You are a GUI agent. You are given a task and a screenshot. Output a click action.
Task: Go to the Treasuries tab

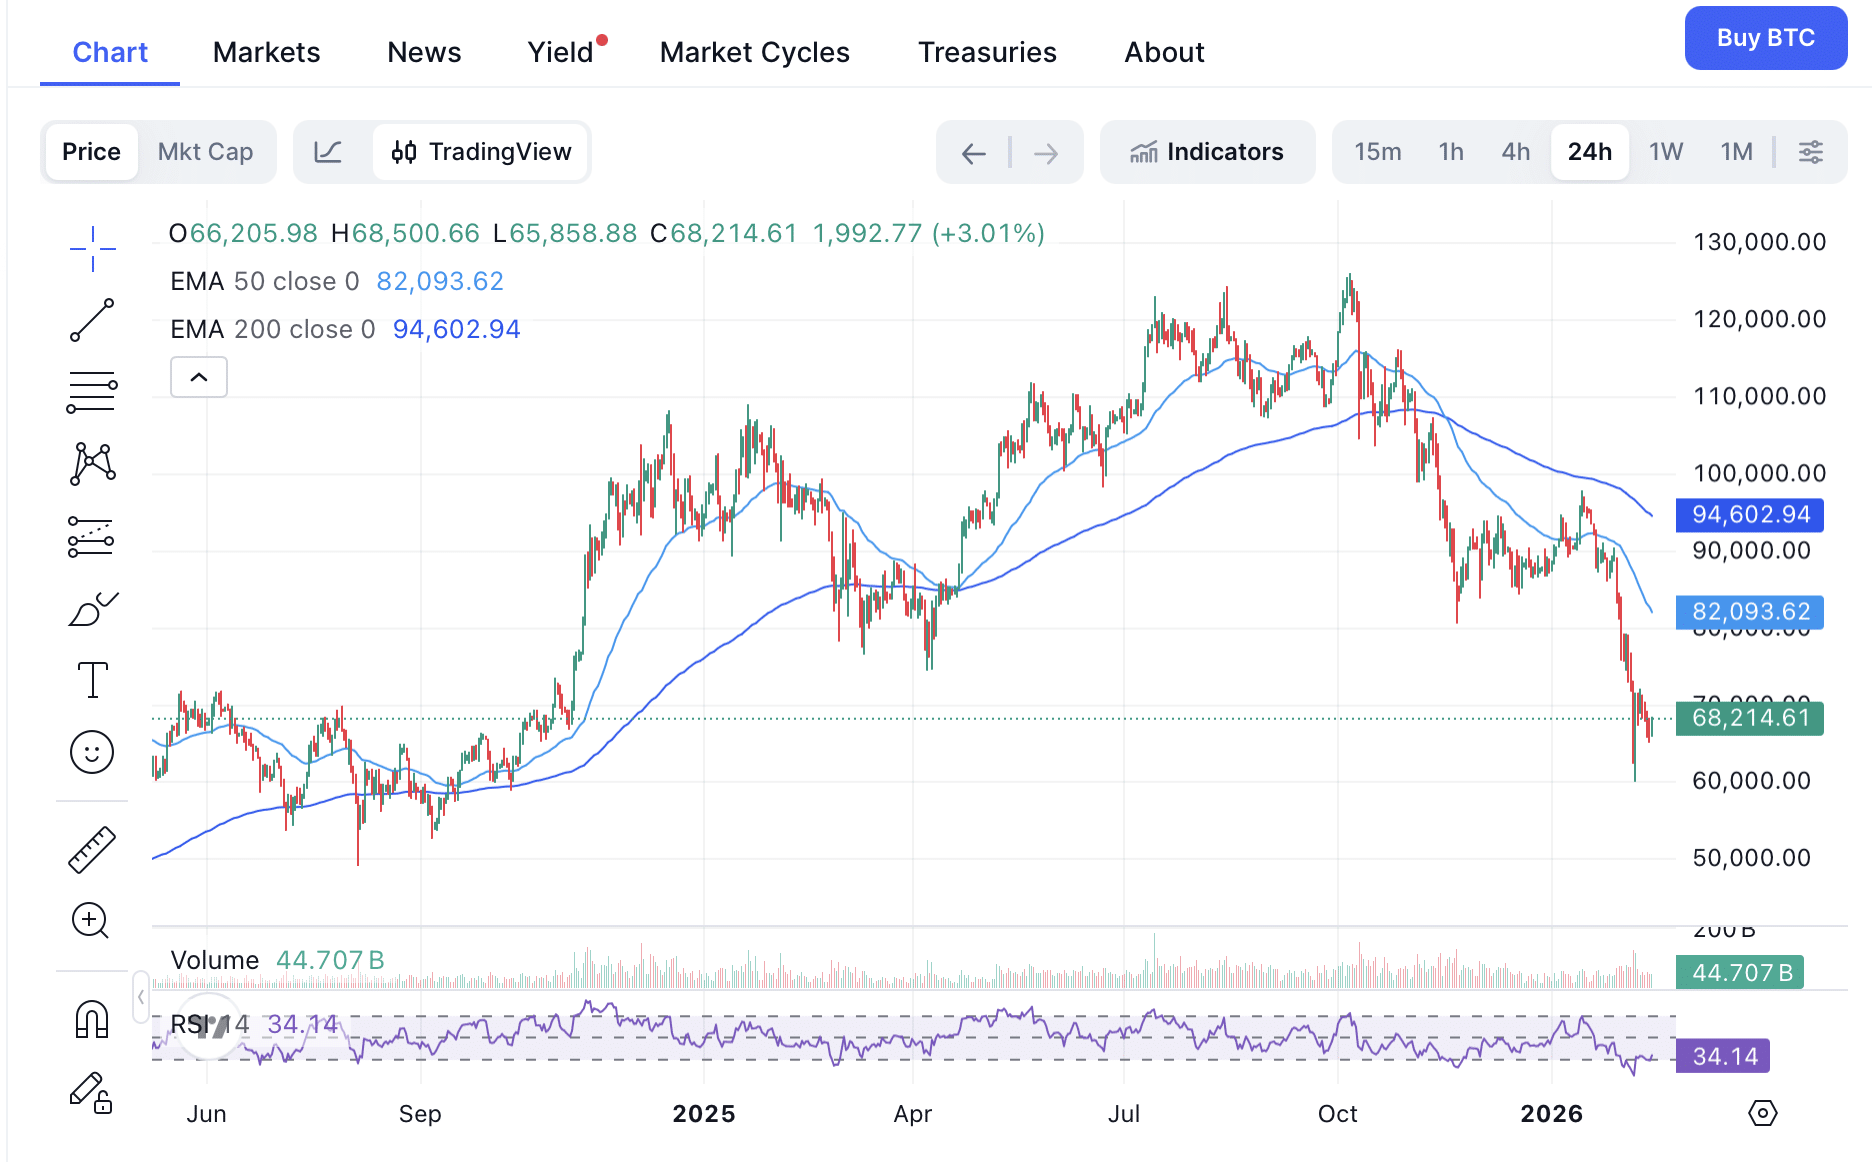tap(987, 52)
